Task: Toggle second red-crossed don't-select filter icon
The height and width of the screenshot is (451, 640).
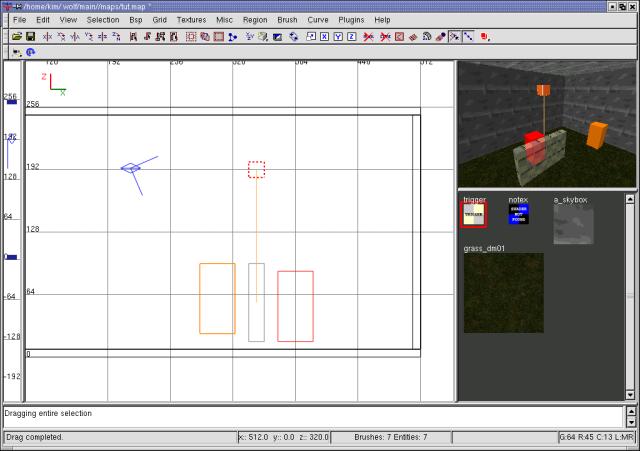Action: click(385, 37)
